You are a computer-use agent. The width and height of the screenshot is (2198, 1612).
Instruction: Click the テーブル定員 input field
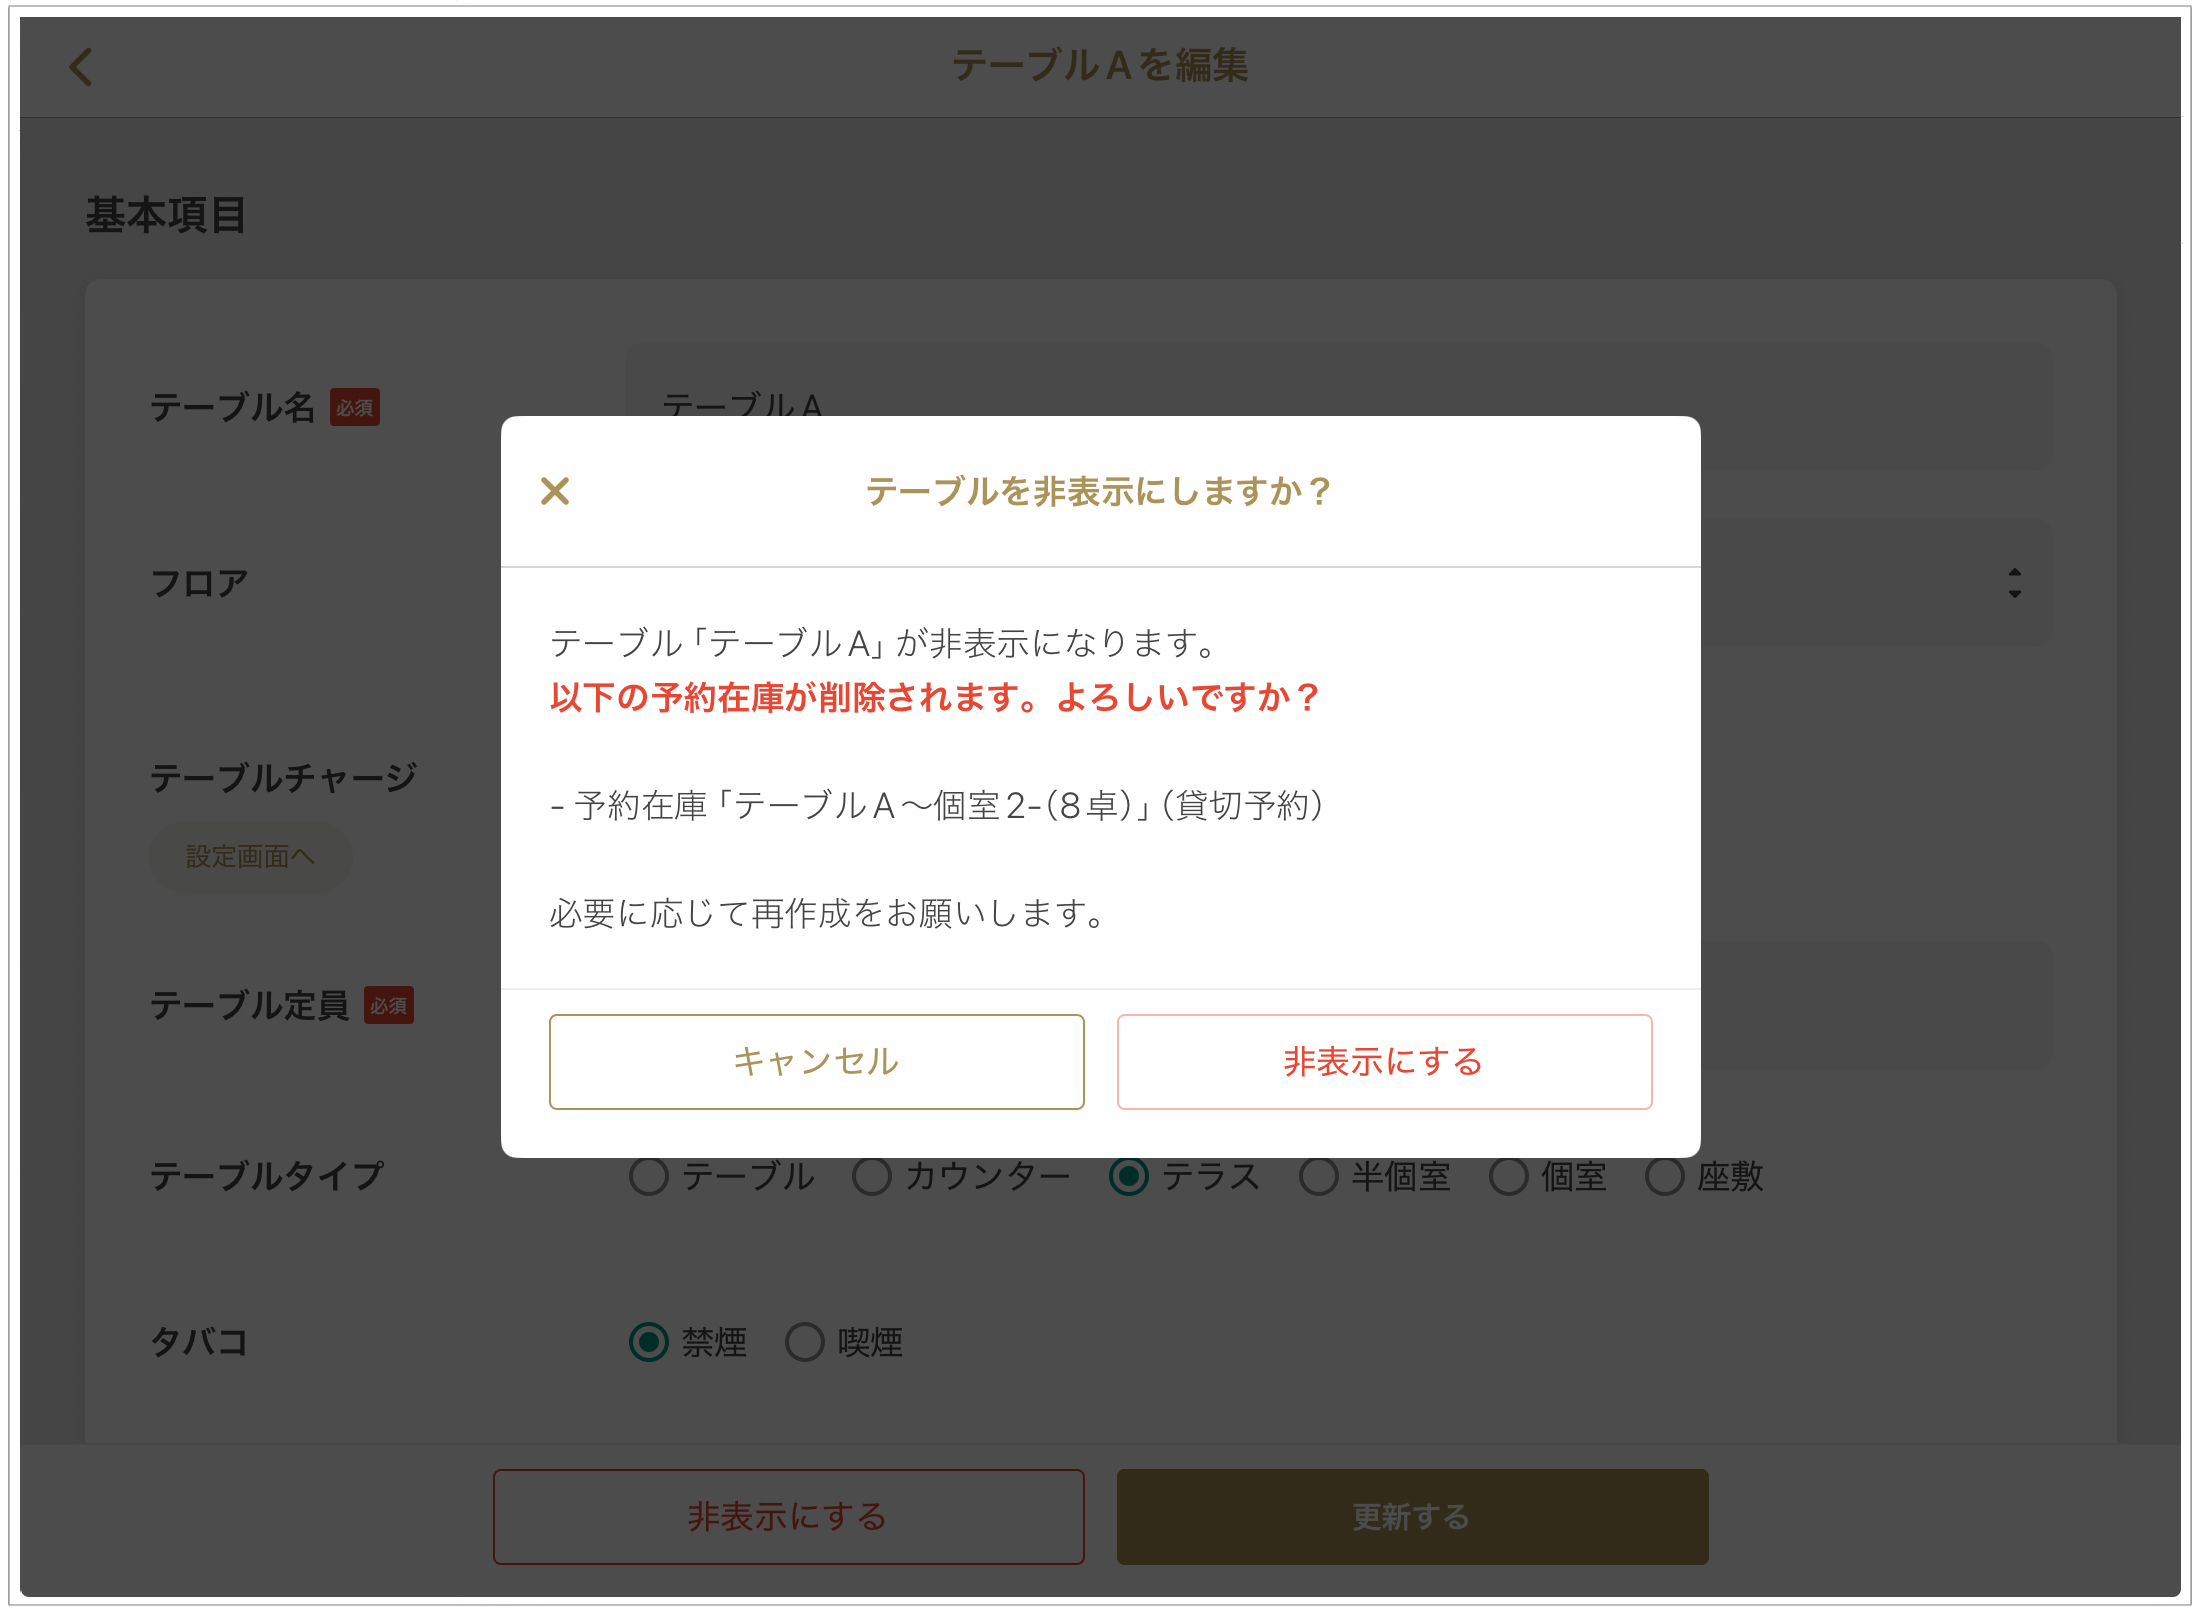1875,1005
